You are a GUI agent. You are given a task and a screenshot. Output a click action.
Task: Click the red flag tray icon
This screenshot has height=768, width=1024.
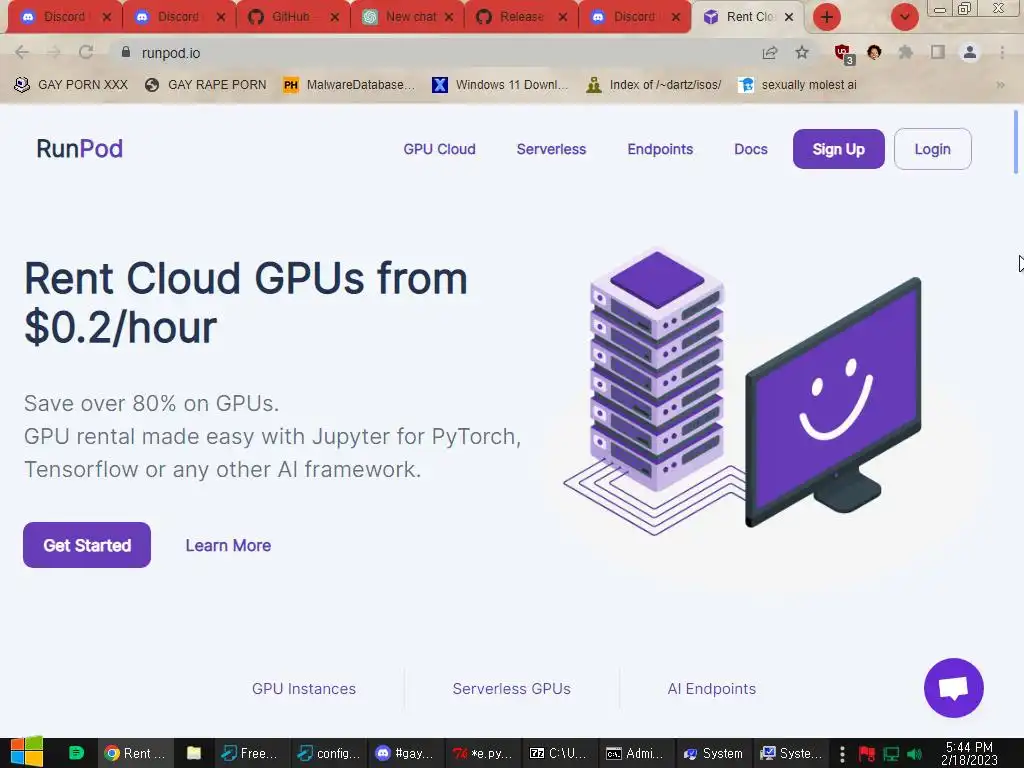pyautogui.click(x=866, y=754)
